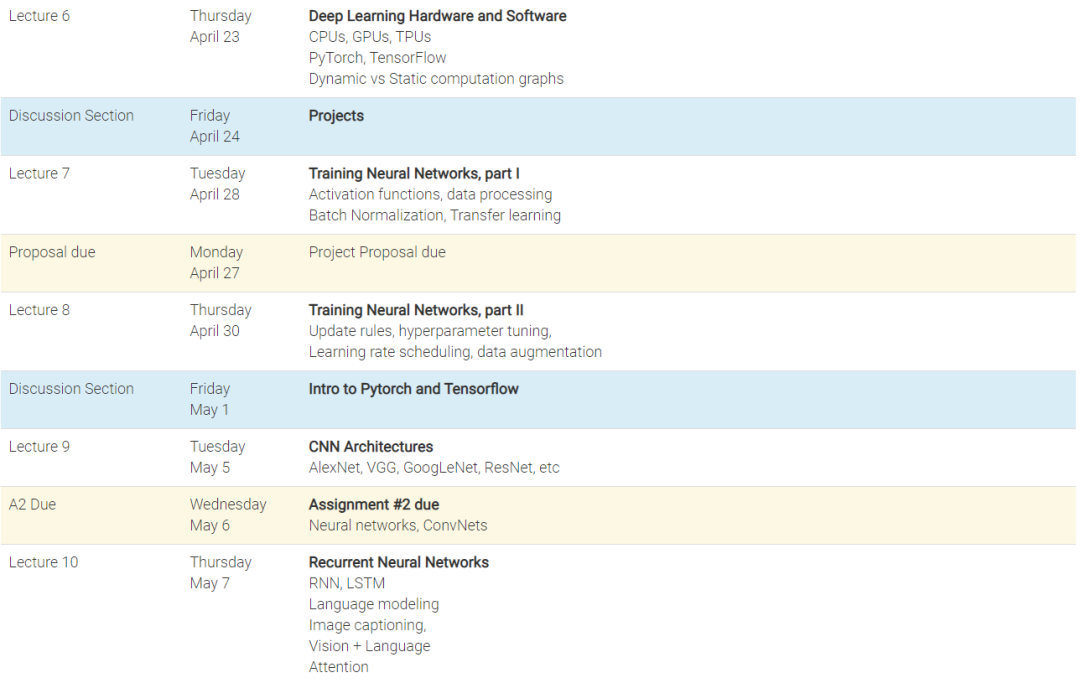Click Training Neural Networks, part I heading
Viewport: 1080px width, 683px height.
[x=414, y=174]
